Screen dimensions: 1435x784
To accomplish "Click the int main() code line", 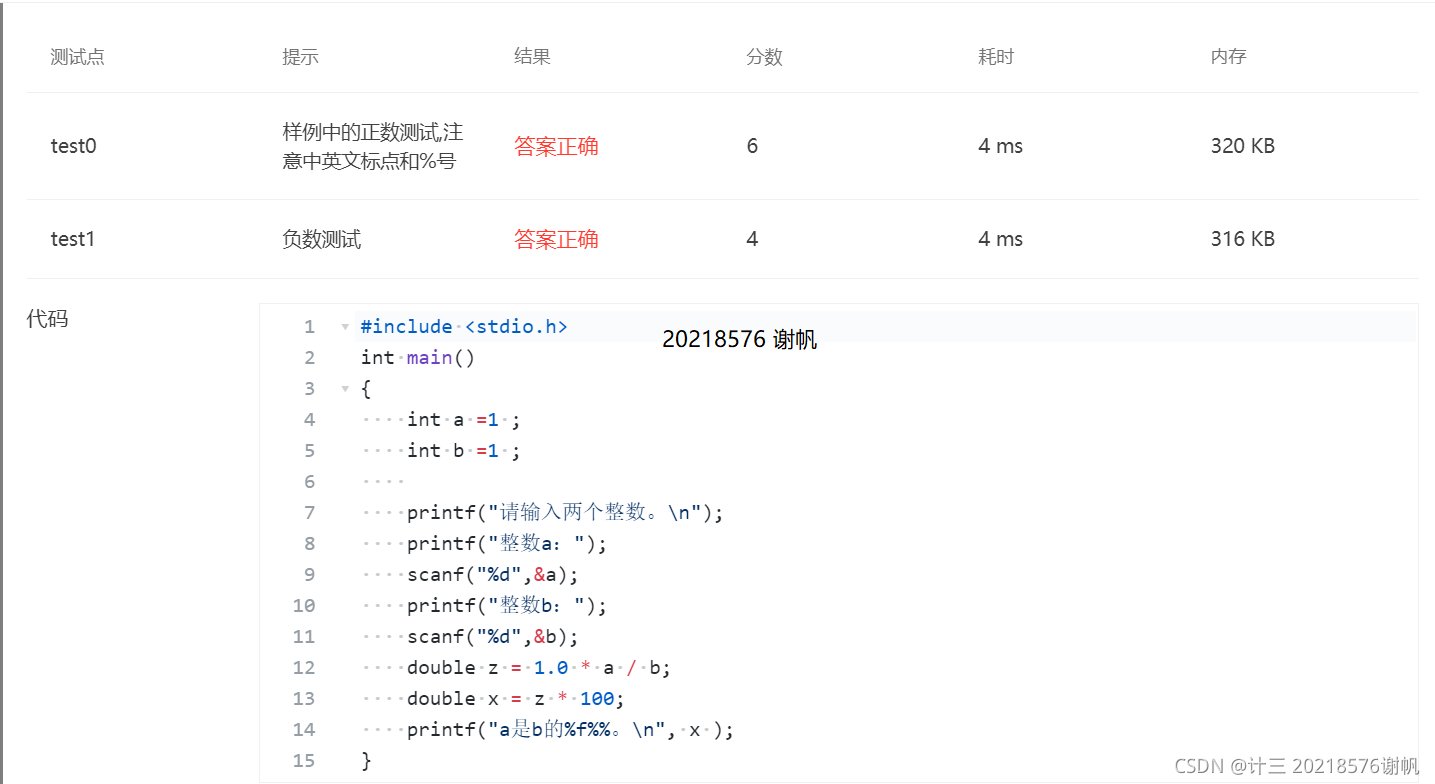I will click(418, 358).
